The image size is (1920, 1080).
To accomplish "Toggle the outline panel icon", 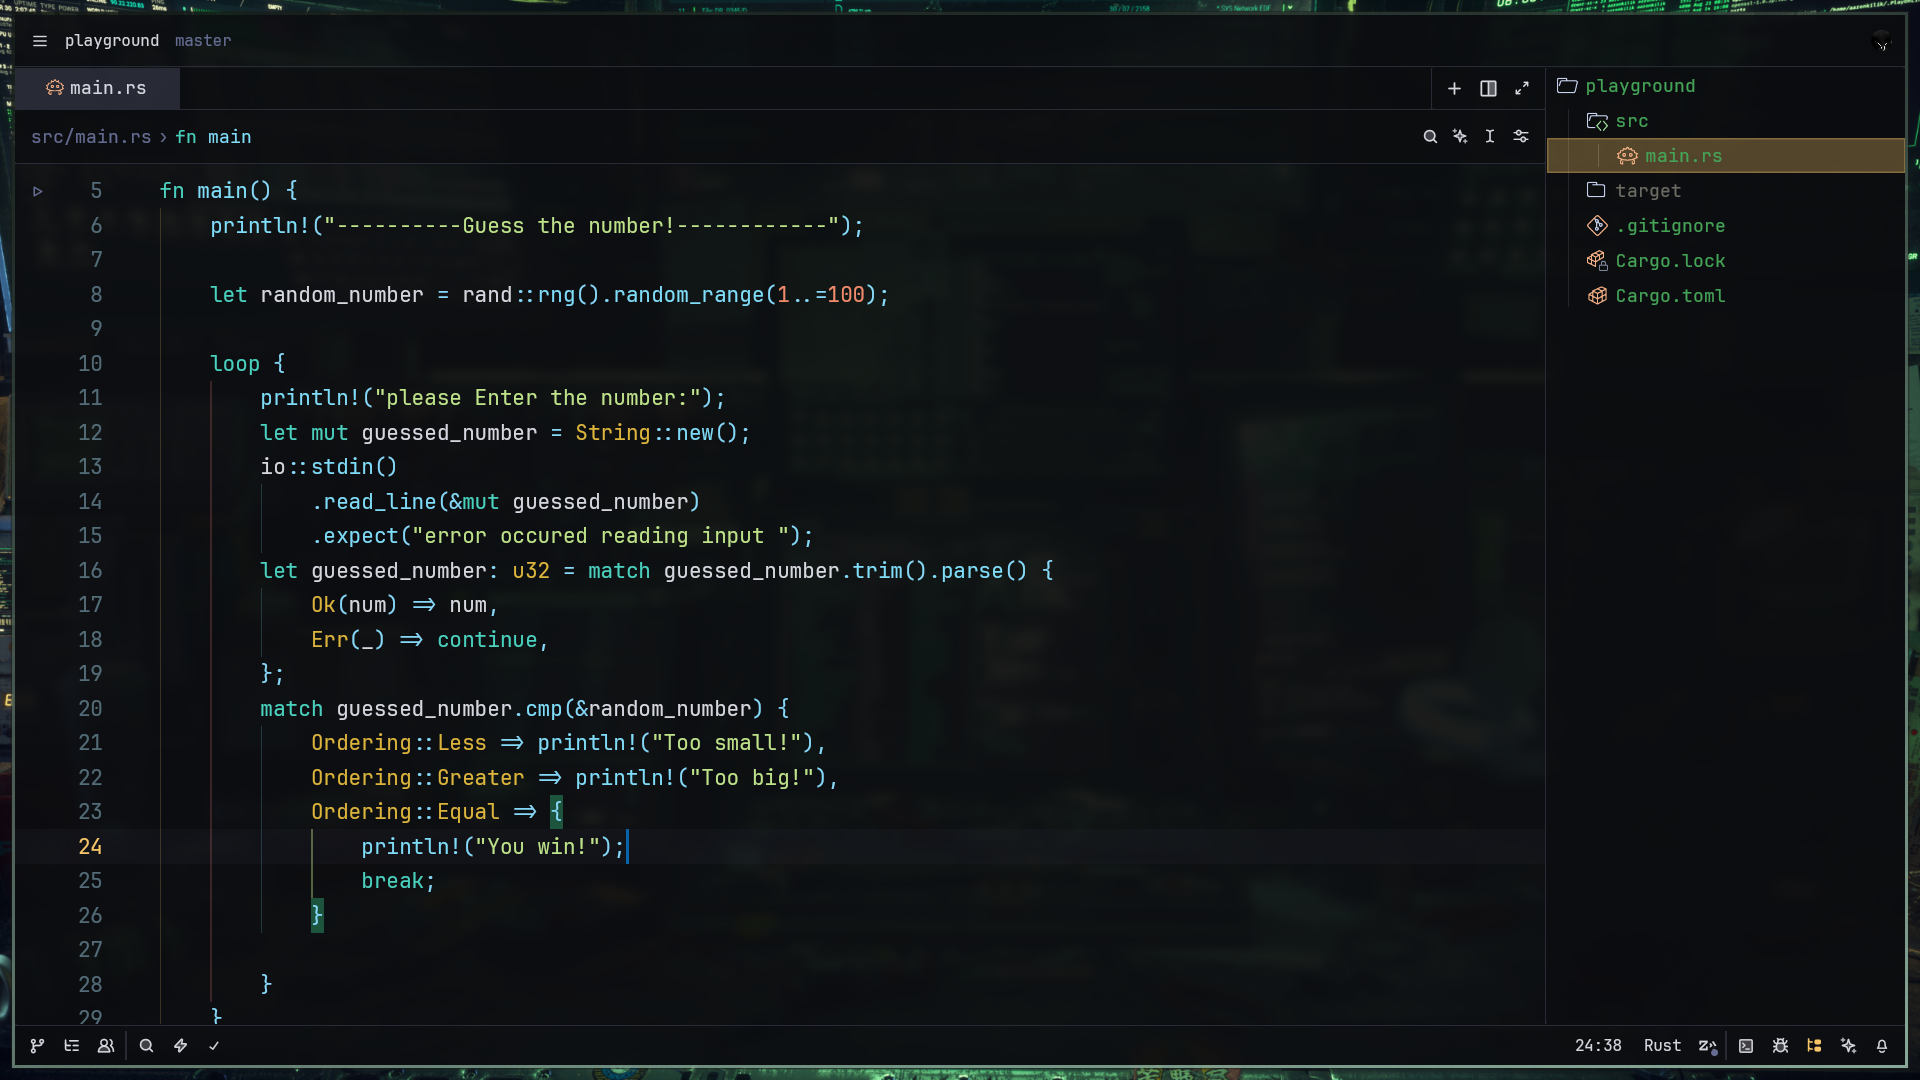I will click(x=72, y=1046).
